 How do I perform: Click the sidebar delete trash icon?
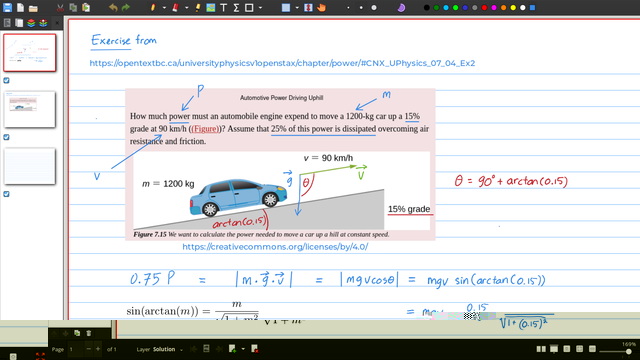tap(89, 333)
